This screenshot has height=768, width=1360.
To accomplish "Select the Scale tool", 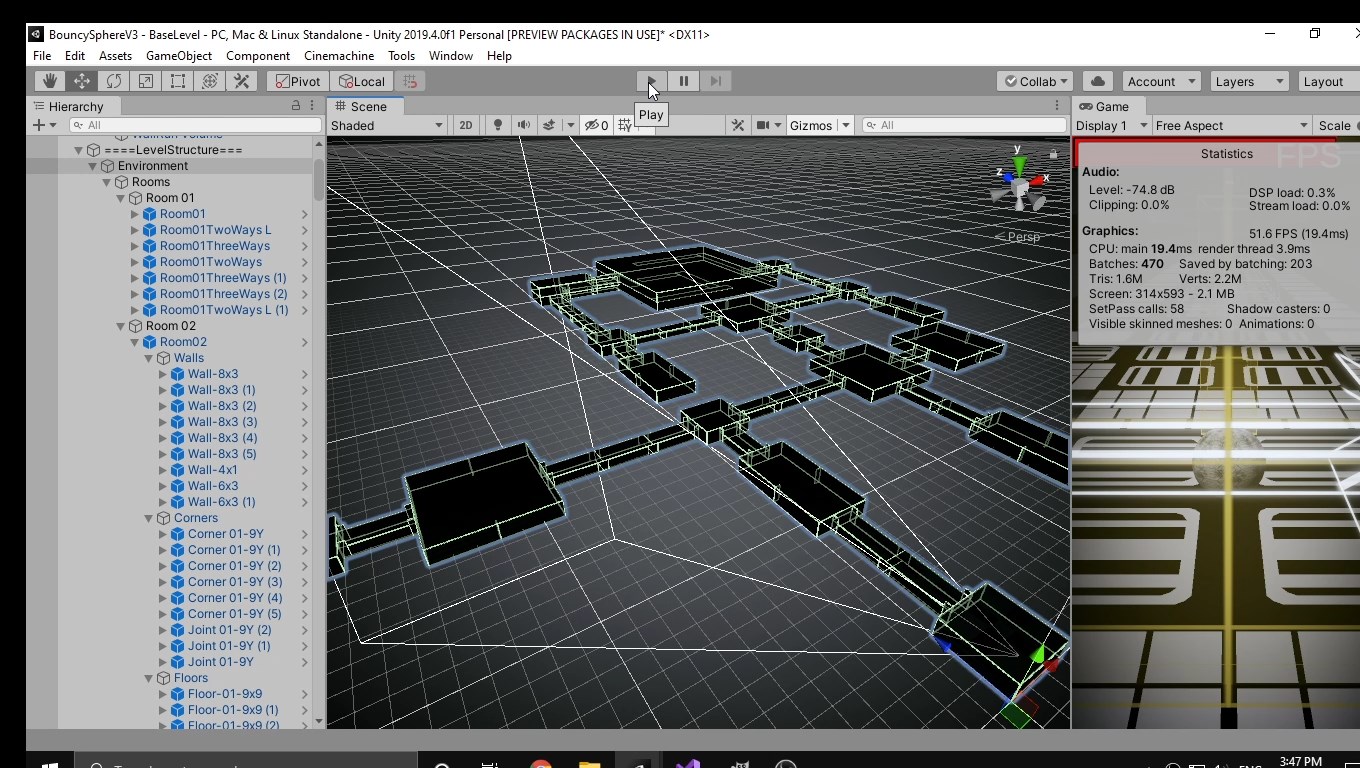I will (x=146, y=82).
